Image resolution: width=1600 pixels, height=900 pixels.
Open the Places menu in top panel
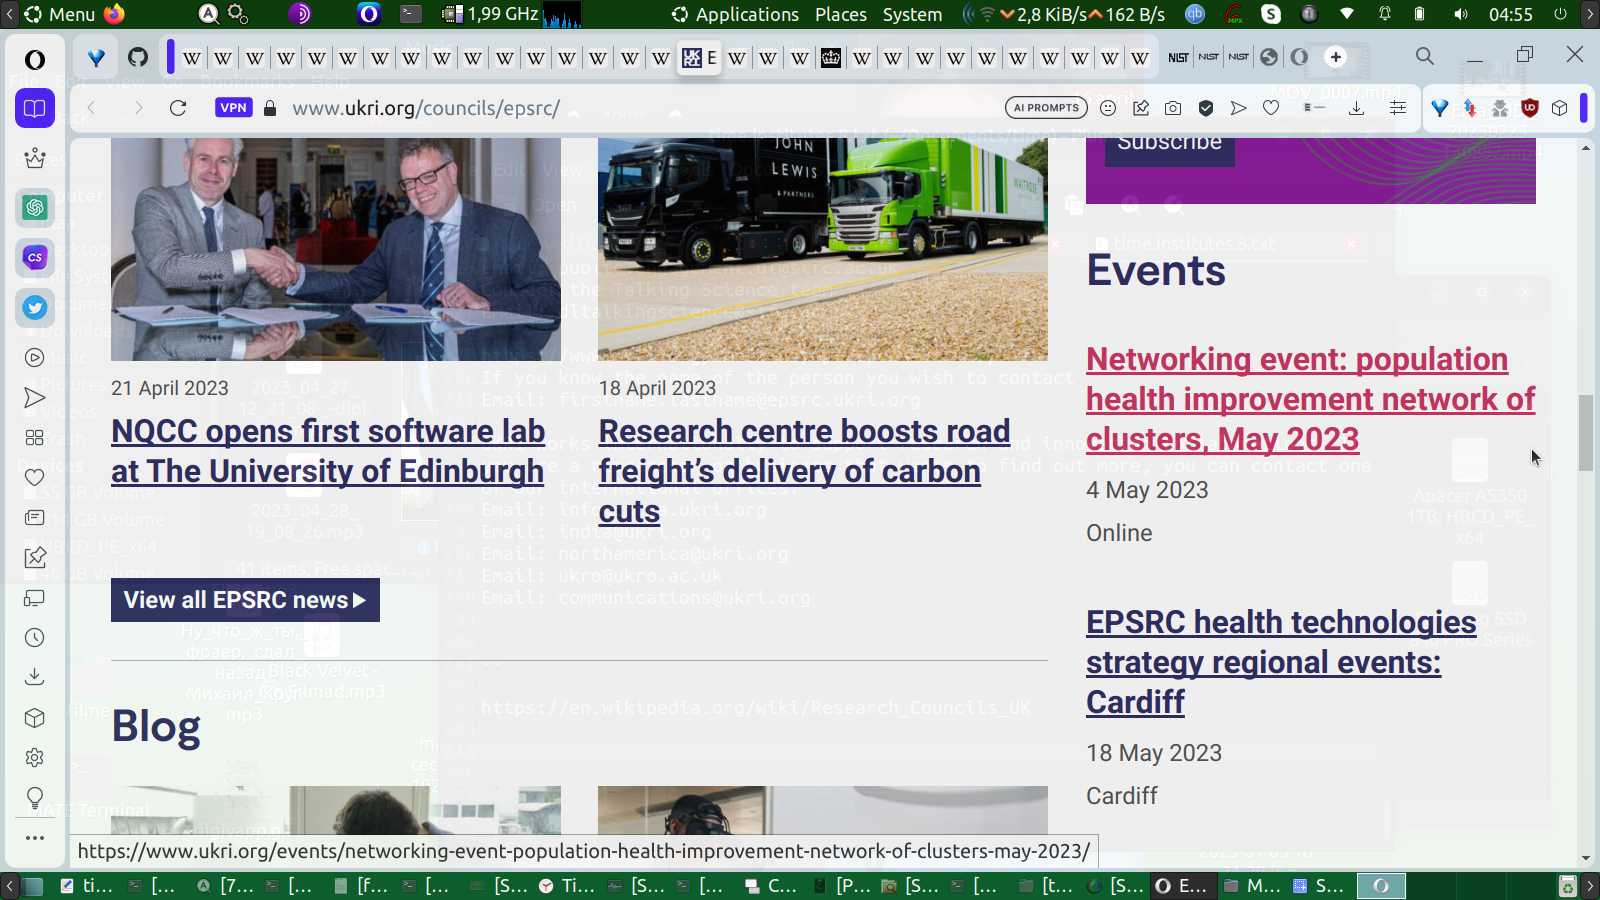tap(840, 14)
